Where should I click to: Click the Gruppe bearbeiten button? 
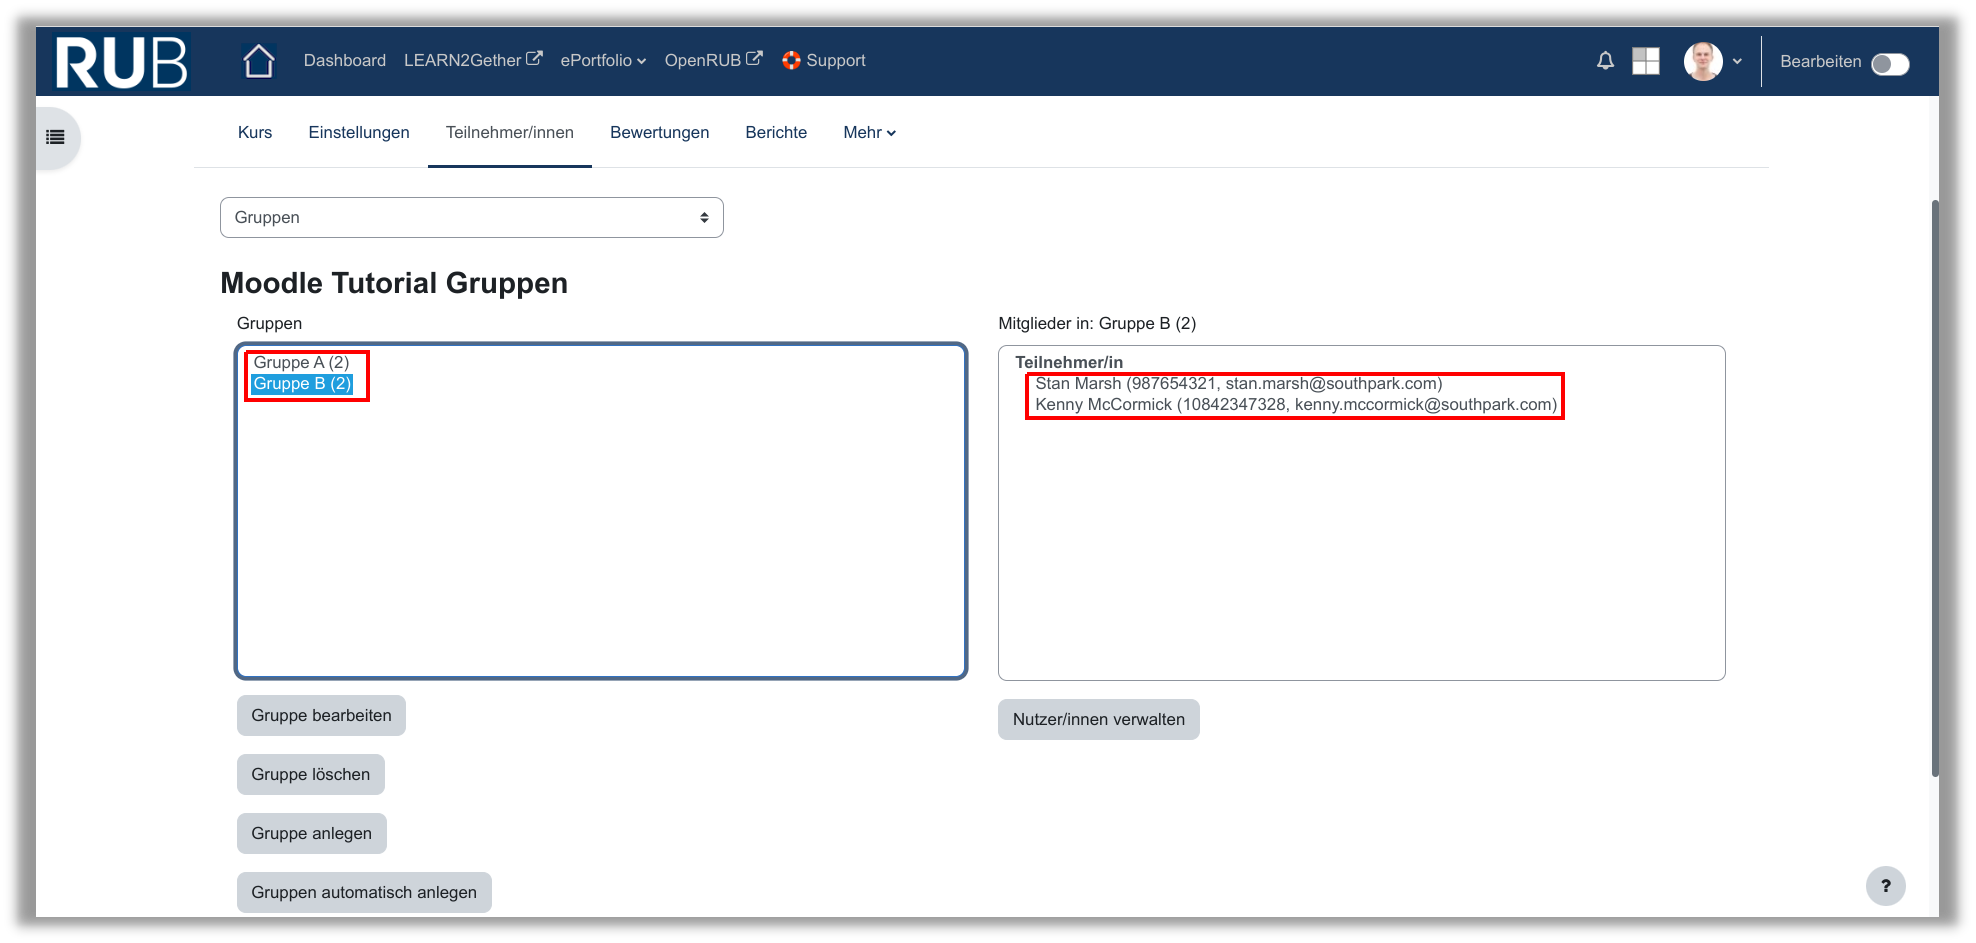coord(321,716)
